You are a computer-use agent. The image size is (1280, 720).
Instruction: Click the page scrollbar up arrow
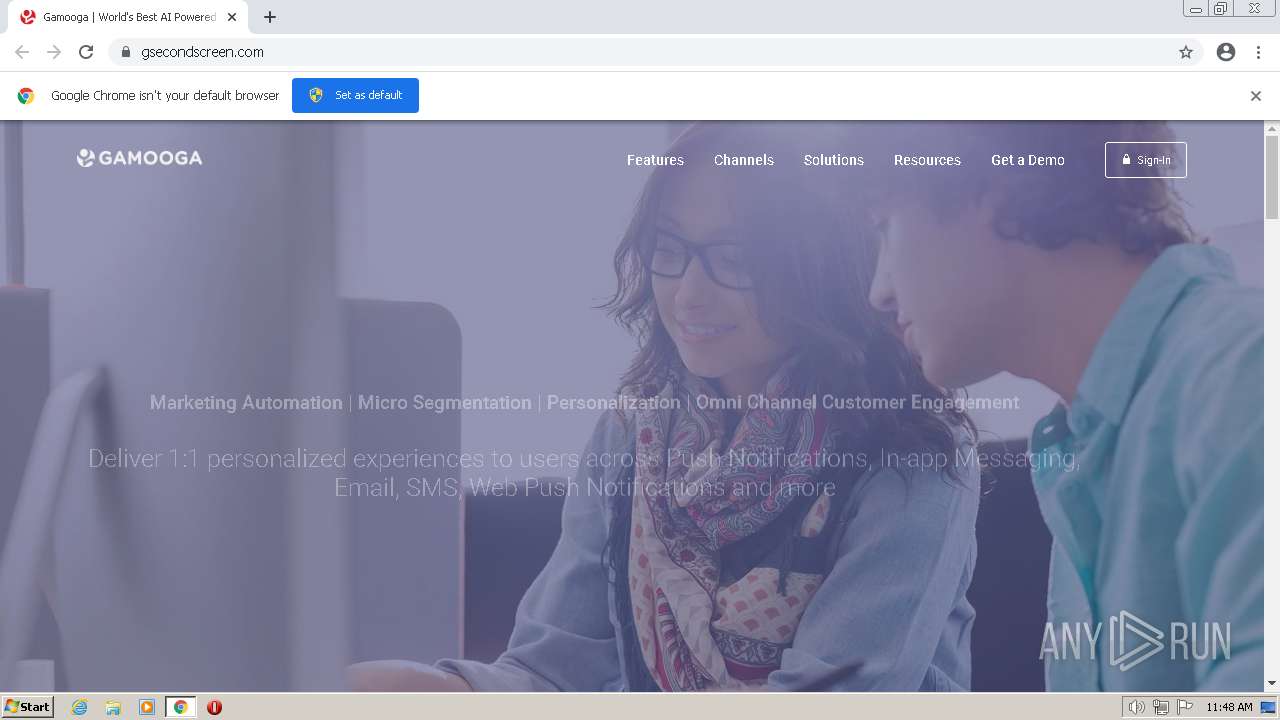[x=1272, y=128]
